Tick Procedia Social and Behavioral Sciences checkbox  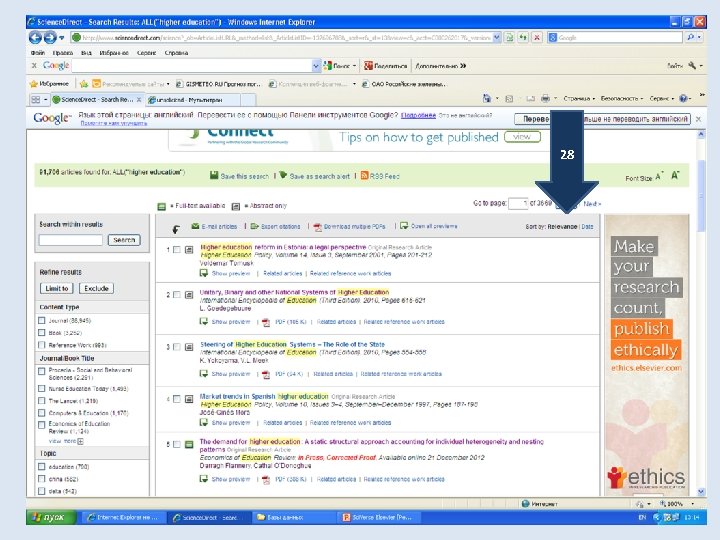click(42, 370)
